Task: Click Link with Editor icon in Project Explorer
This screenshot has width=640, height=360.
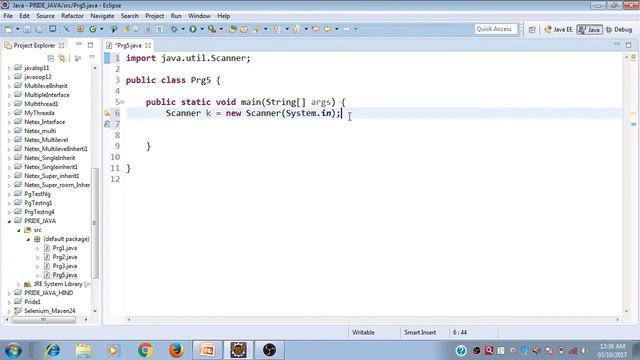Action: tap(62, 58)
